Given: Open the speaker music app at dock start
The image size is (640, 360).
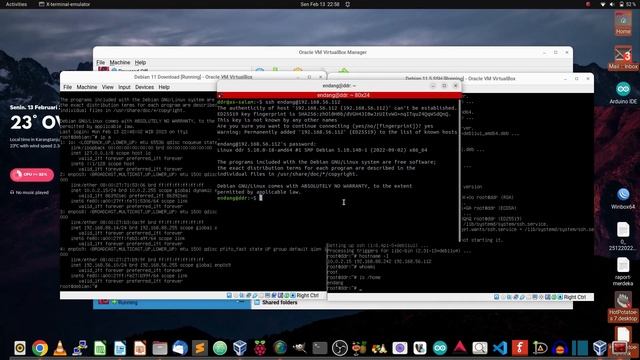Looking at the screenshot, I should point(20,348).
